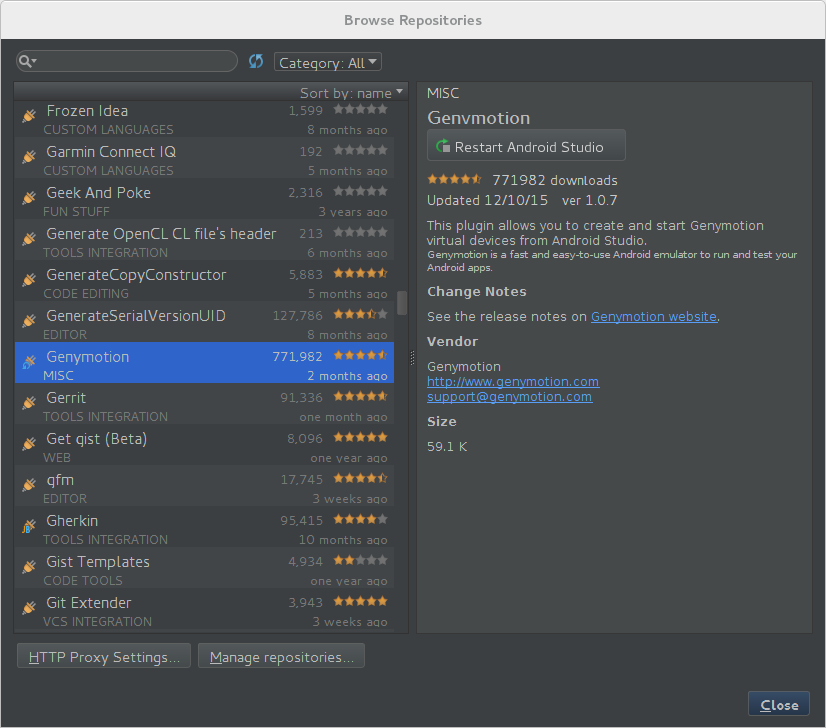Click the Geek And Poke plugin icon
Viewport: 826px width, 728px height.
pos(29,197)
